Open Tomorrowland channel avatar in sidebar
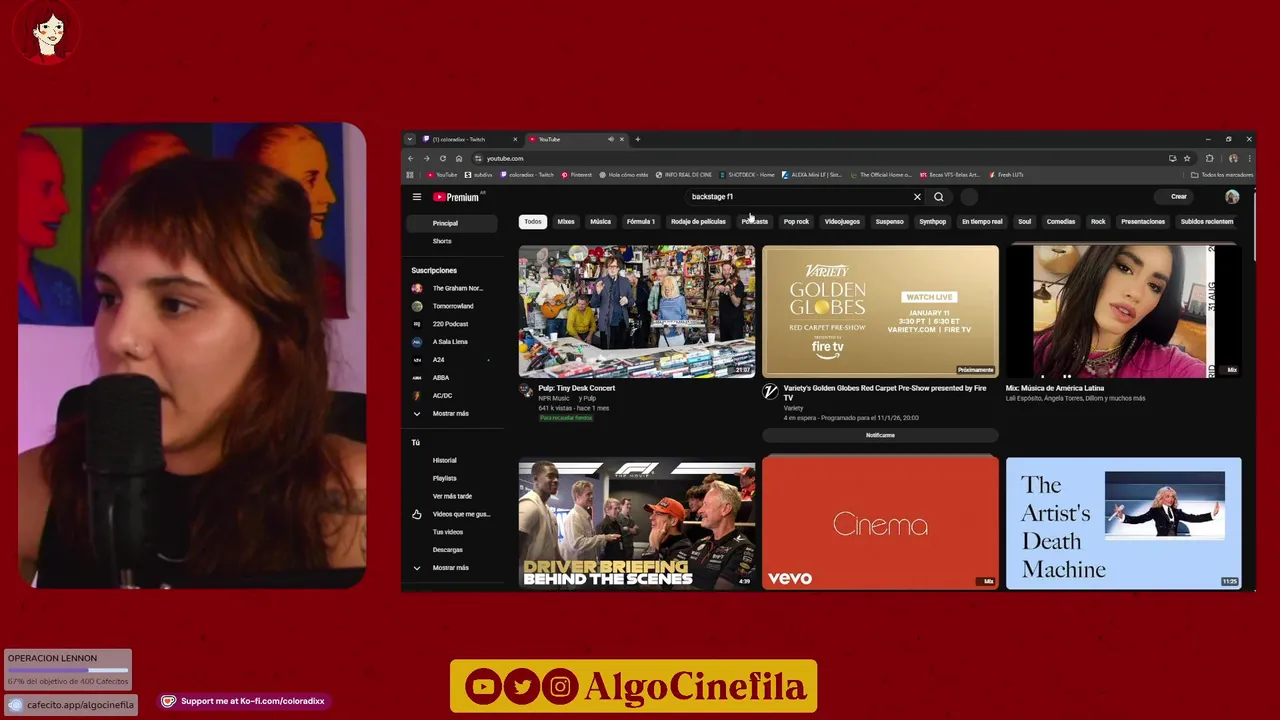 (417, 306)
